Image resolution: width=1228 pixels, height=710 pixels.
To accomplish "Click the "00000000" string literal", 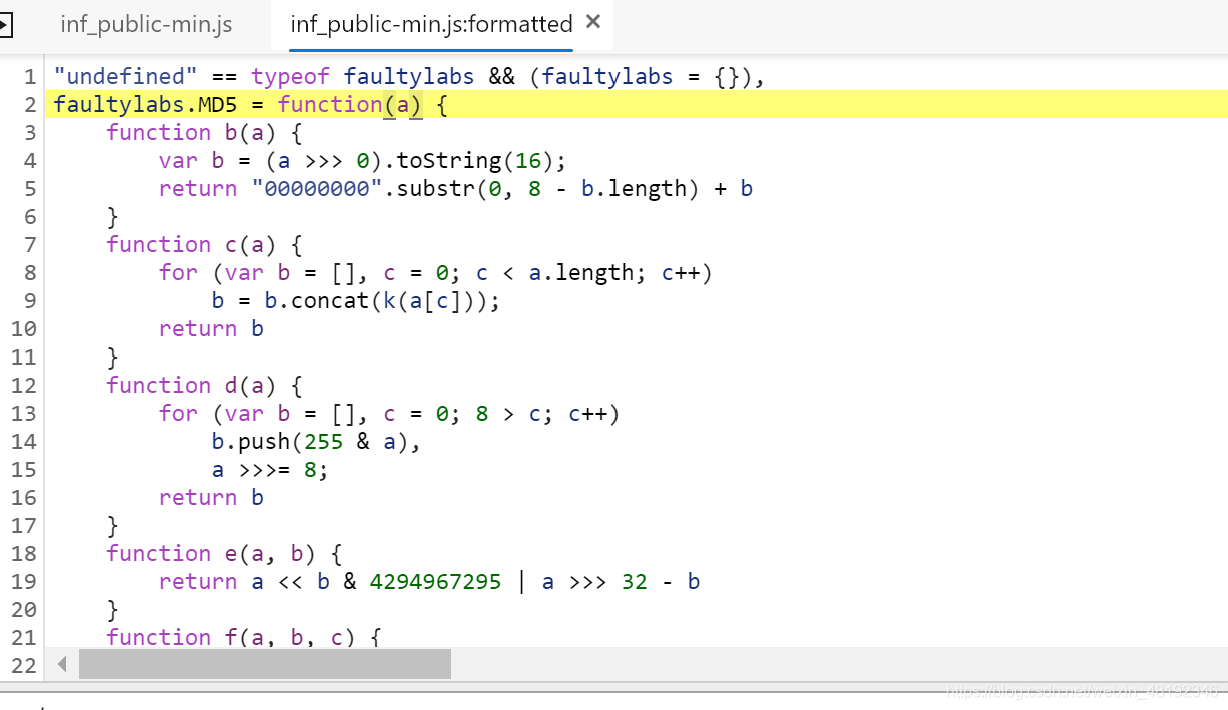I will [317, 188].
